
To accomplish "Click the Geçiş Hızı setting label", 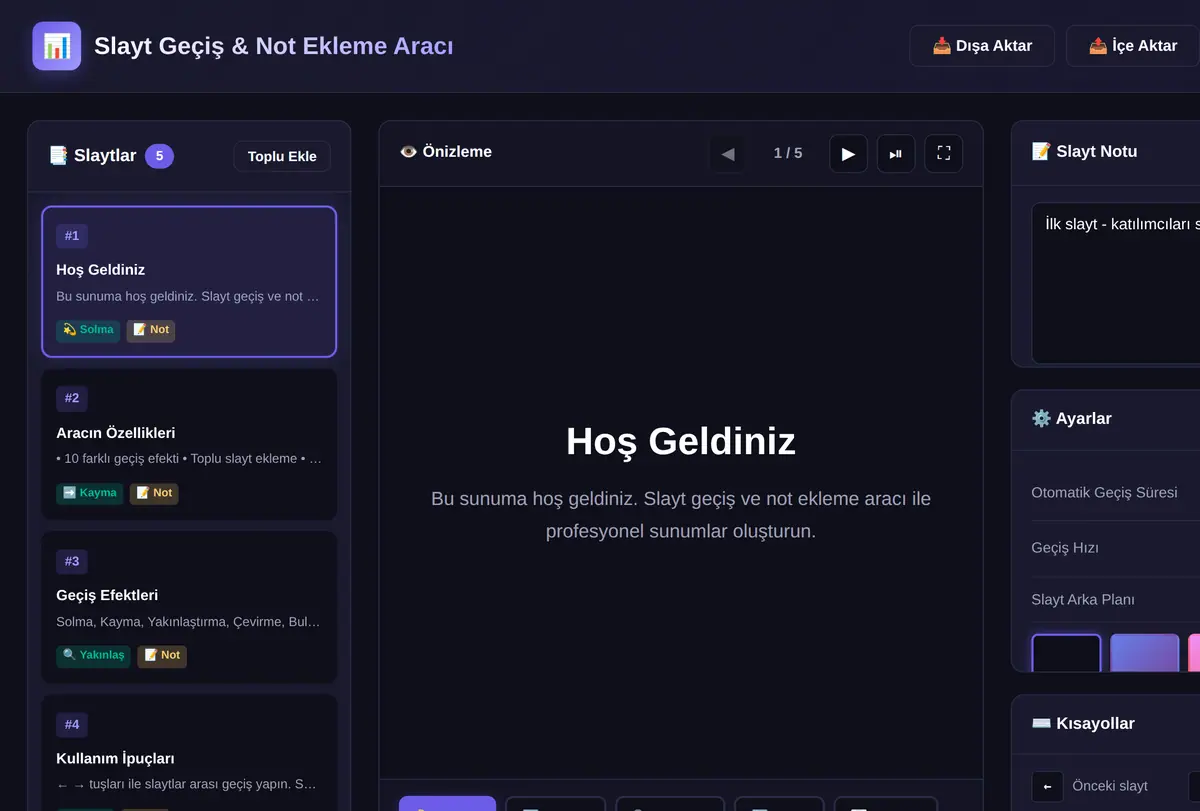I will point(1065,548).
